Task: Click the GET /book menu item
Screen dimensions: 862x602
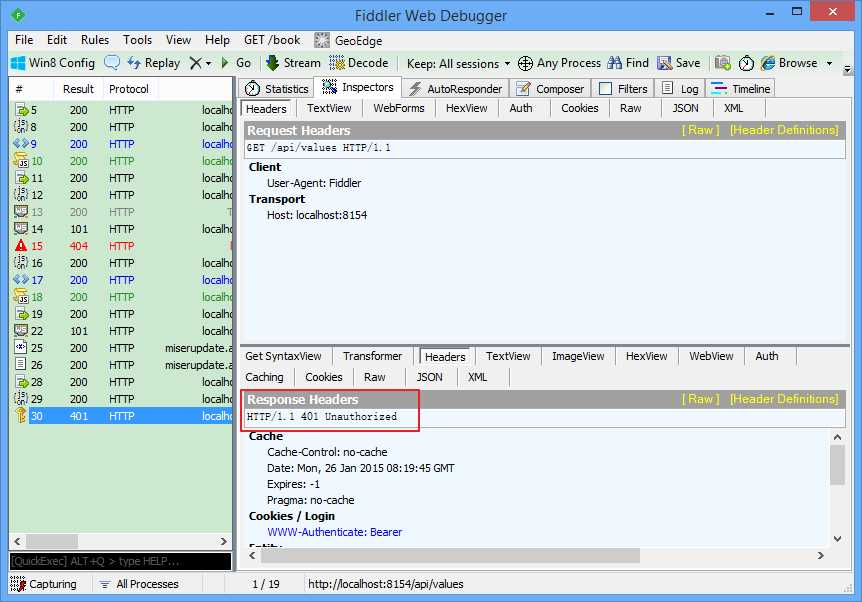Action: point(272,40)
